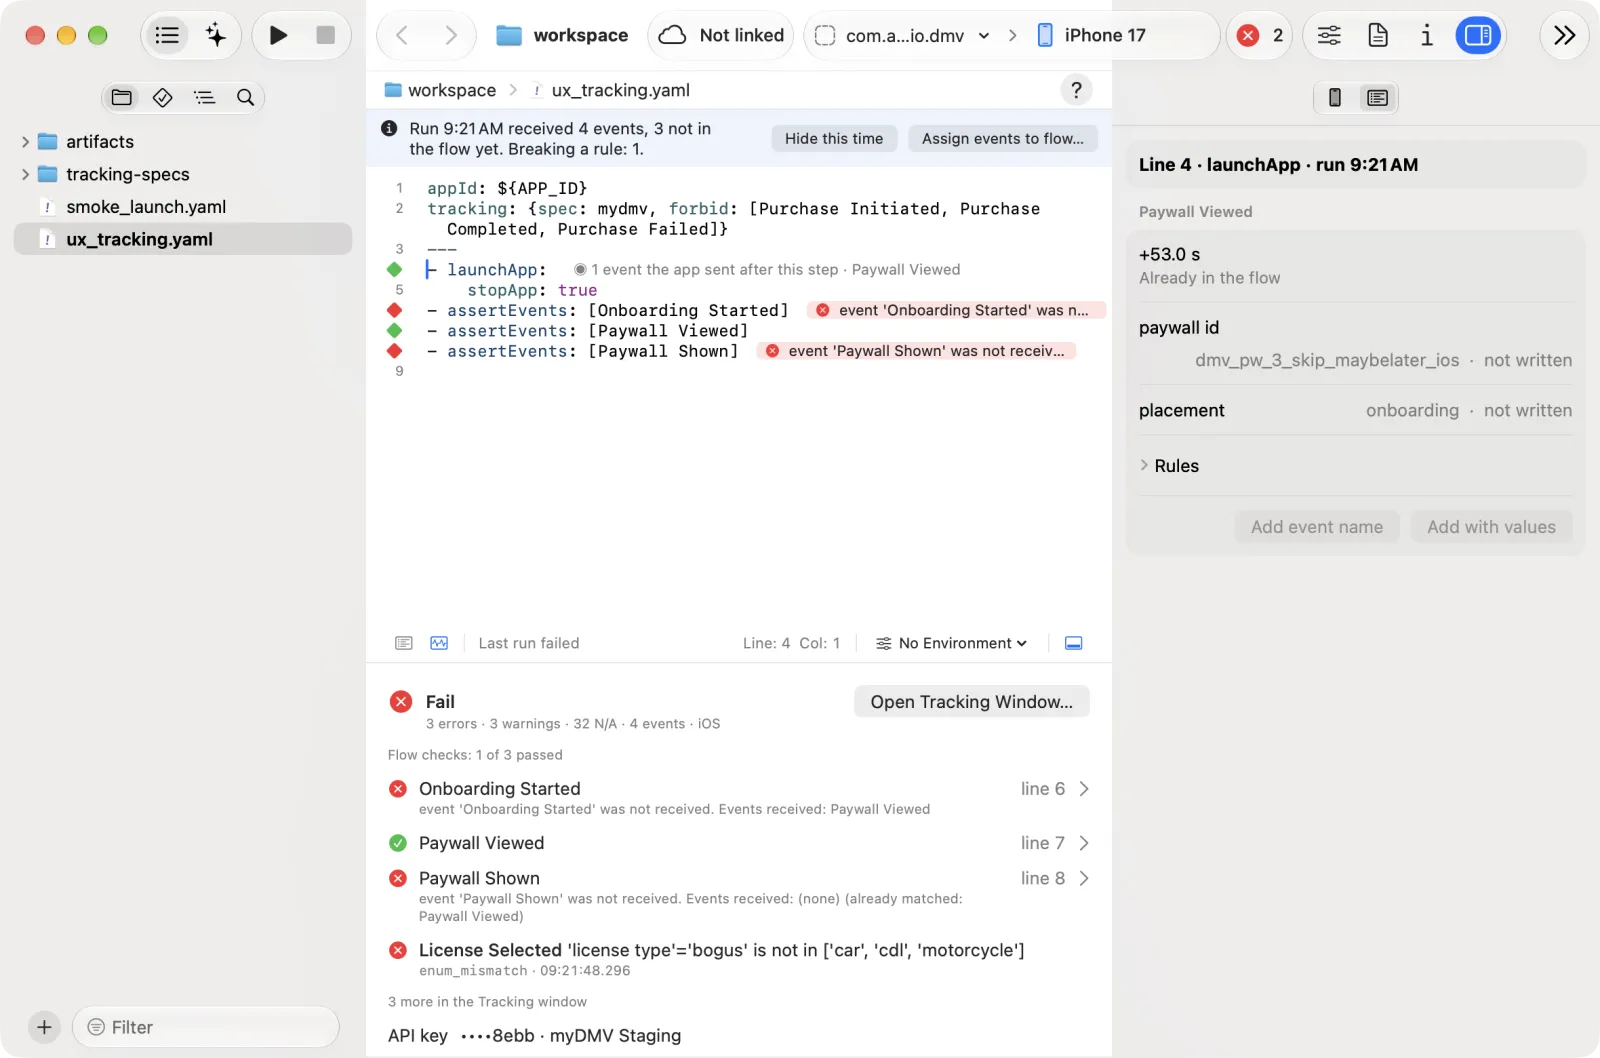
Task: Open the document icon in toolbar
Action: 1378,35
